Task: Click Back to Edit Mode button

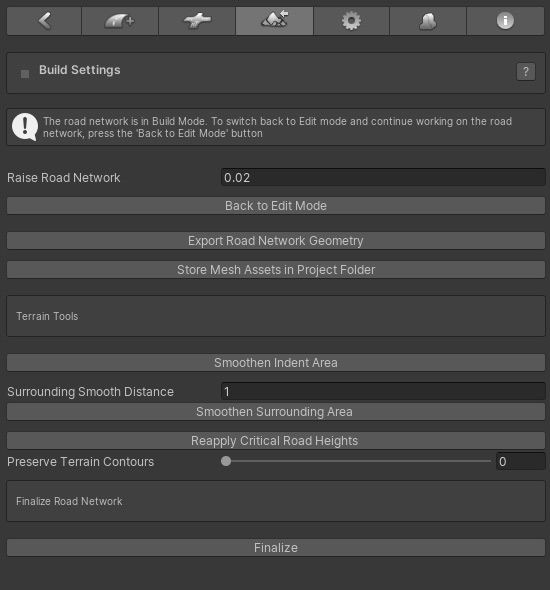Action: 276,206
